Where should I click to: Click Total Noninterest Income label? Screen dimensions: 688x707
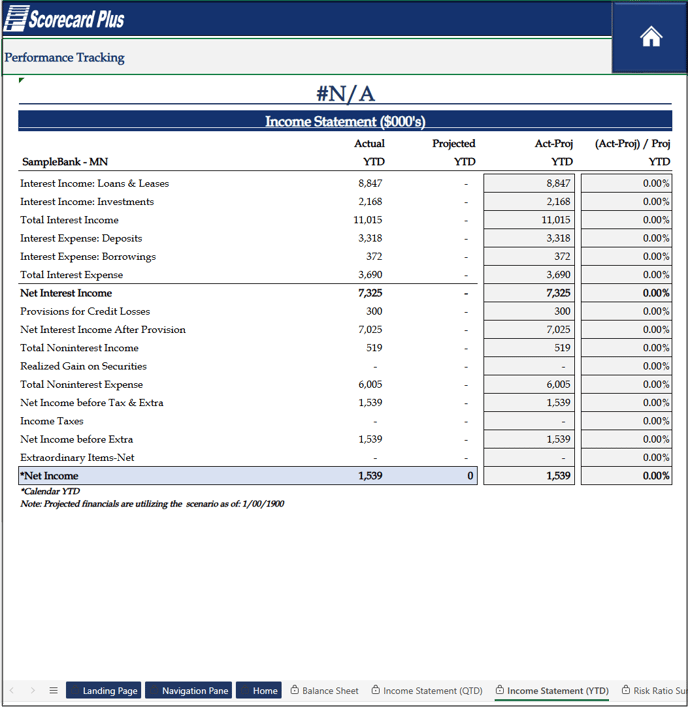[79, 348]
